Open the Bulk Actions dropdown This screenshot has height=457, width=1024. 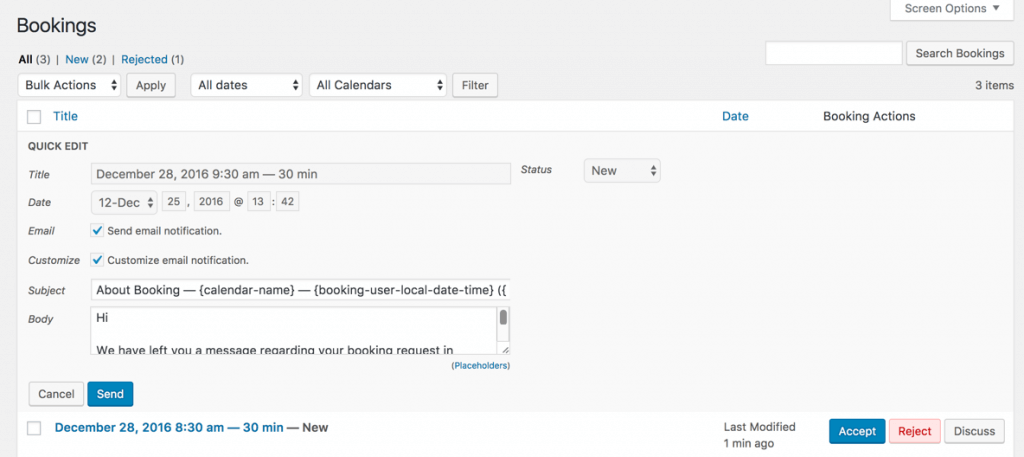tap(70, 85)
